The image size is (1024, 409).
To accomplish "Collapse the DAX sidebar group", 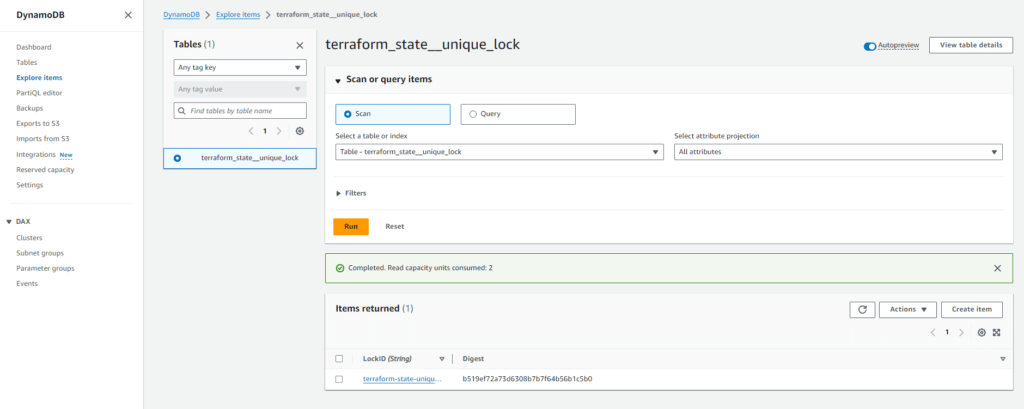I will 8,221.
